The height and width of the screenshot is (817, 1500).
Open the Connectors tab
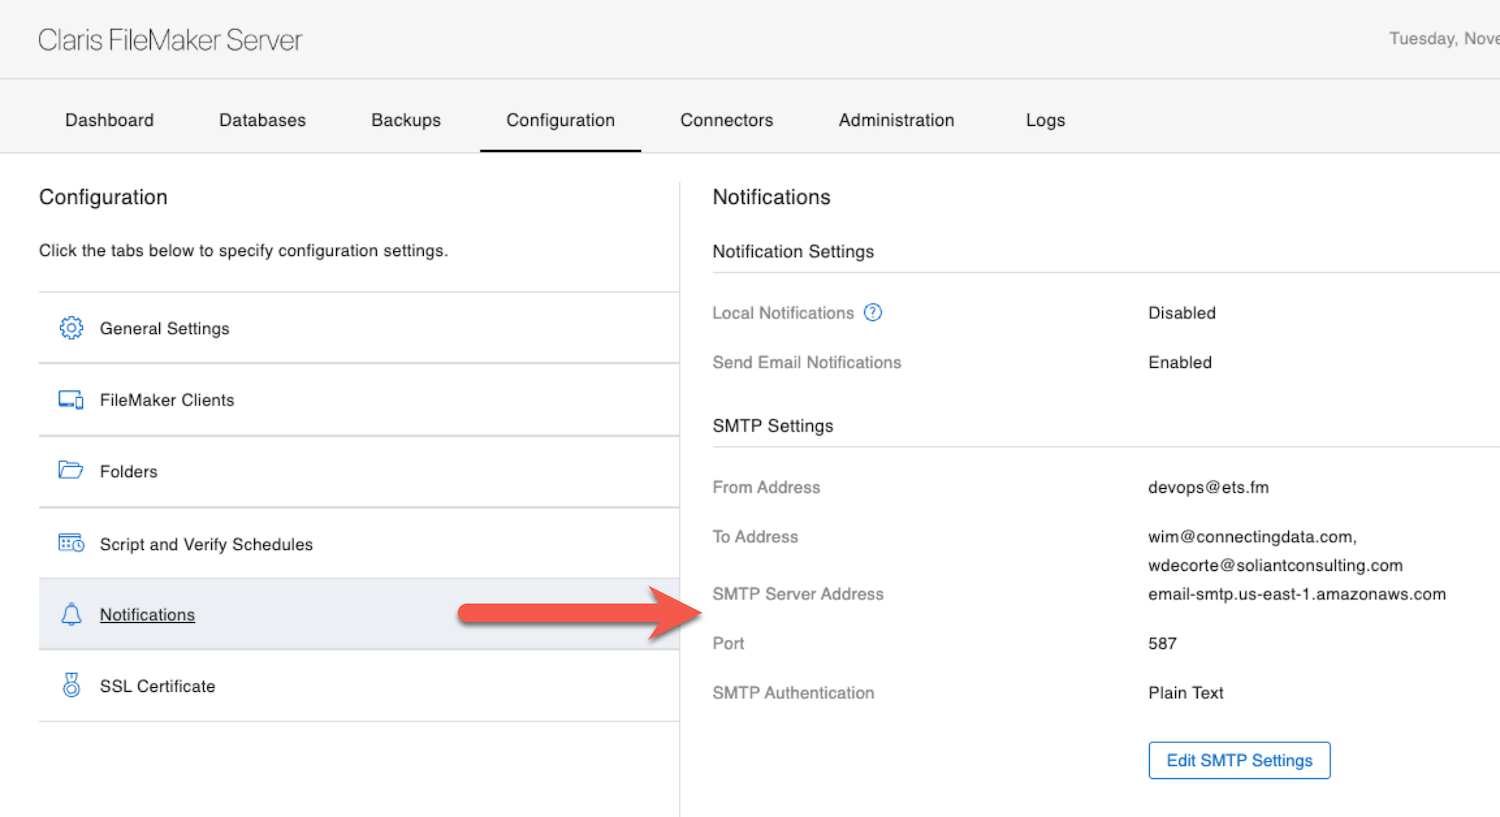[727, 120]
